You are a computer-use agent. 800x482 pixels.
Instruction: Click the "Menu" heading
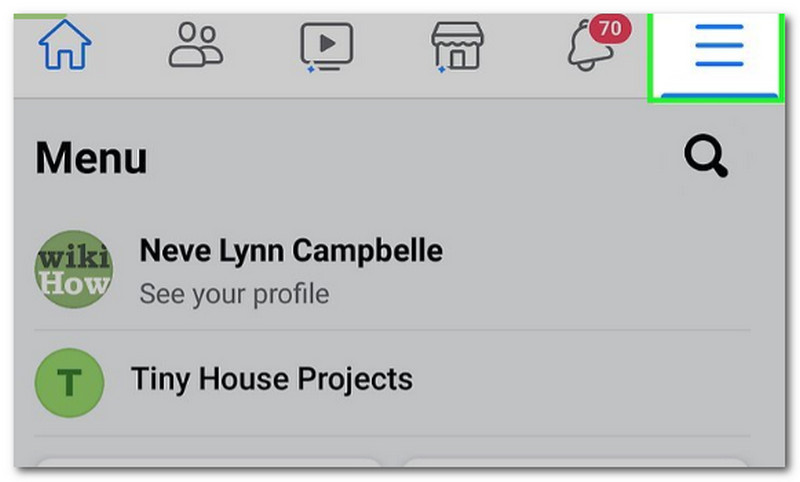(91, 159)
